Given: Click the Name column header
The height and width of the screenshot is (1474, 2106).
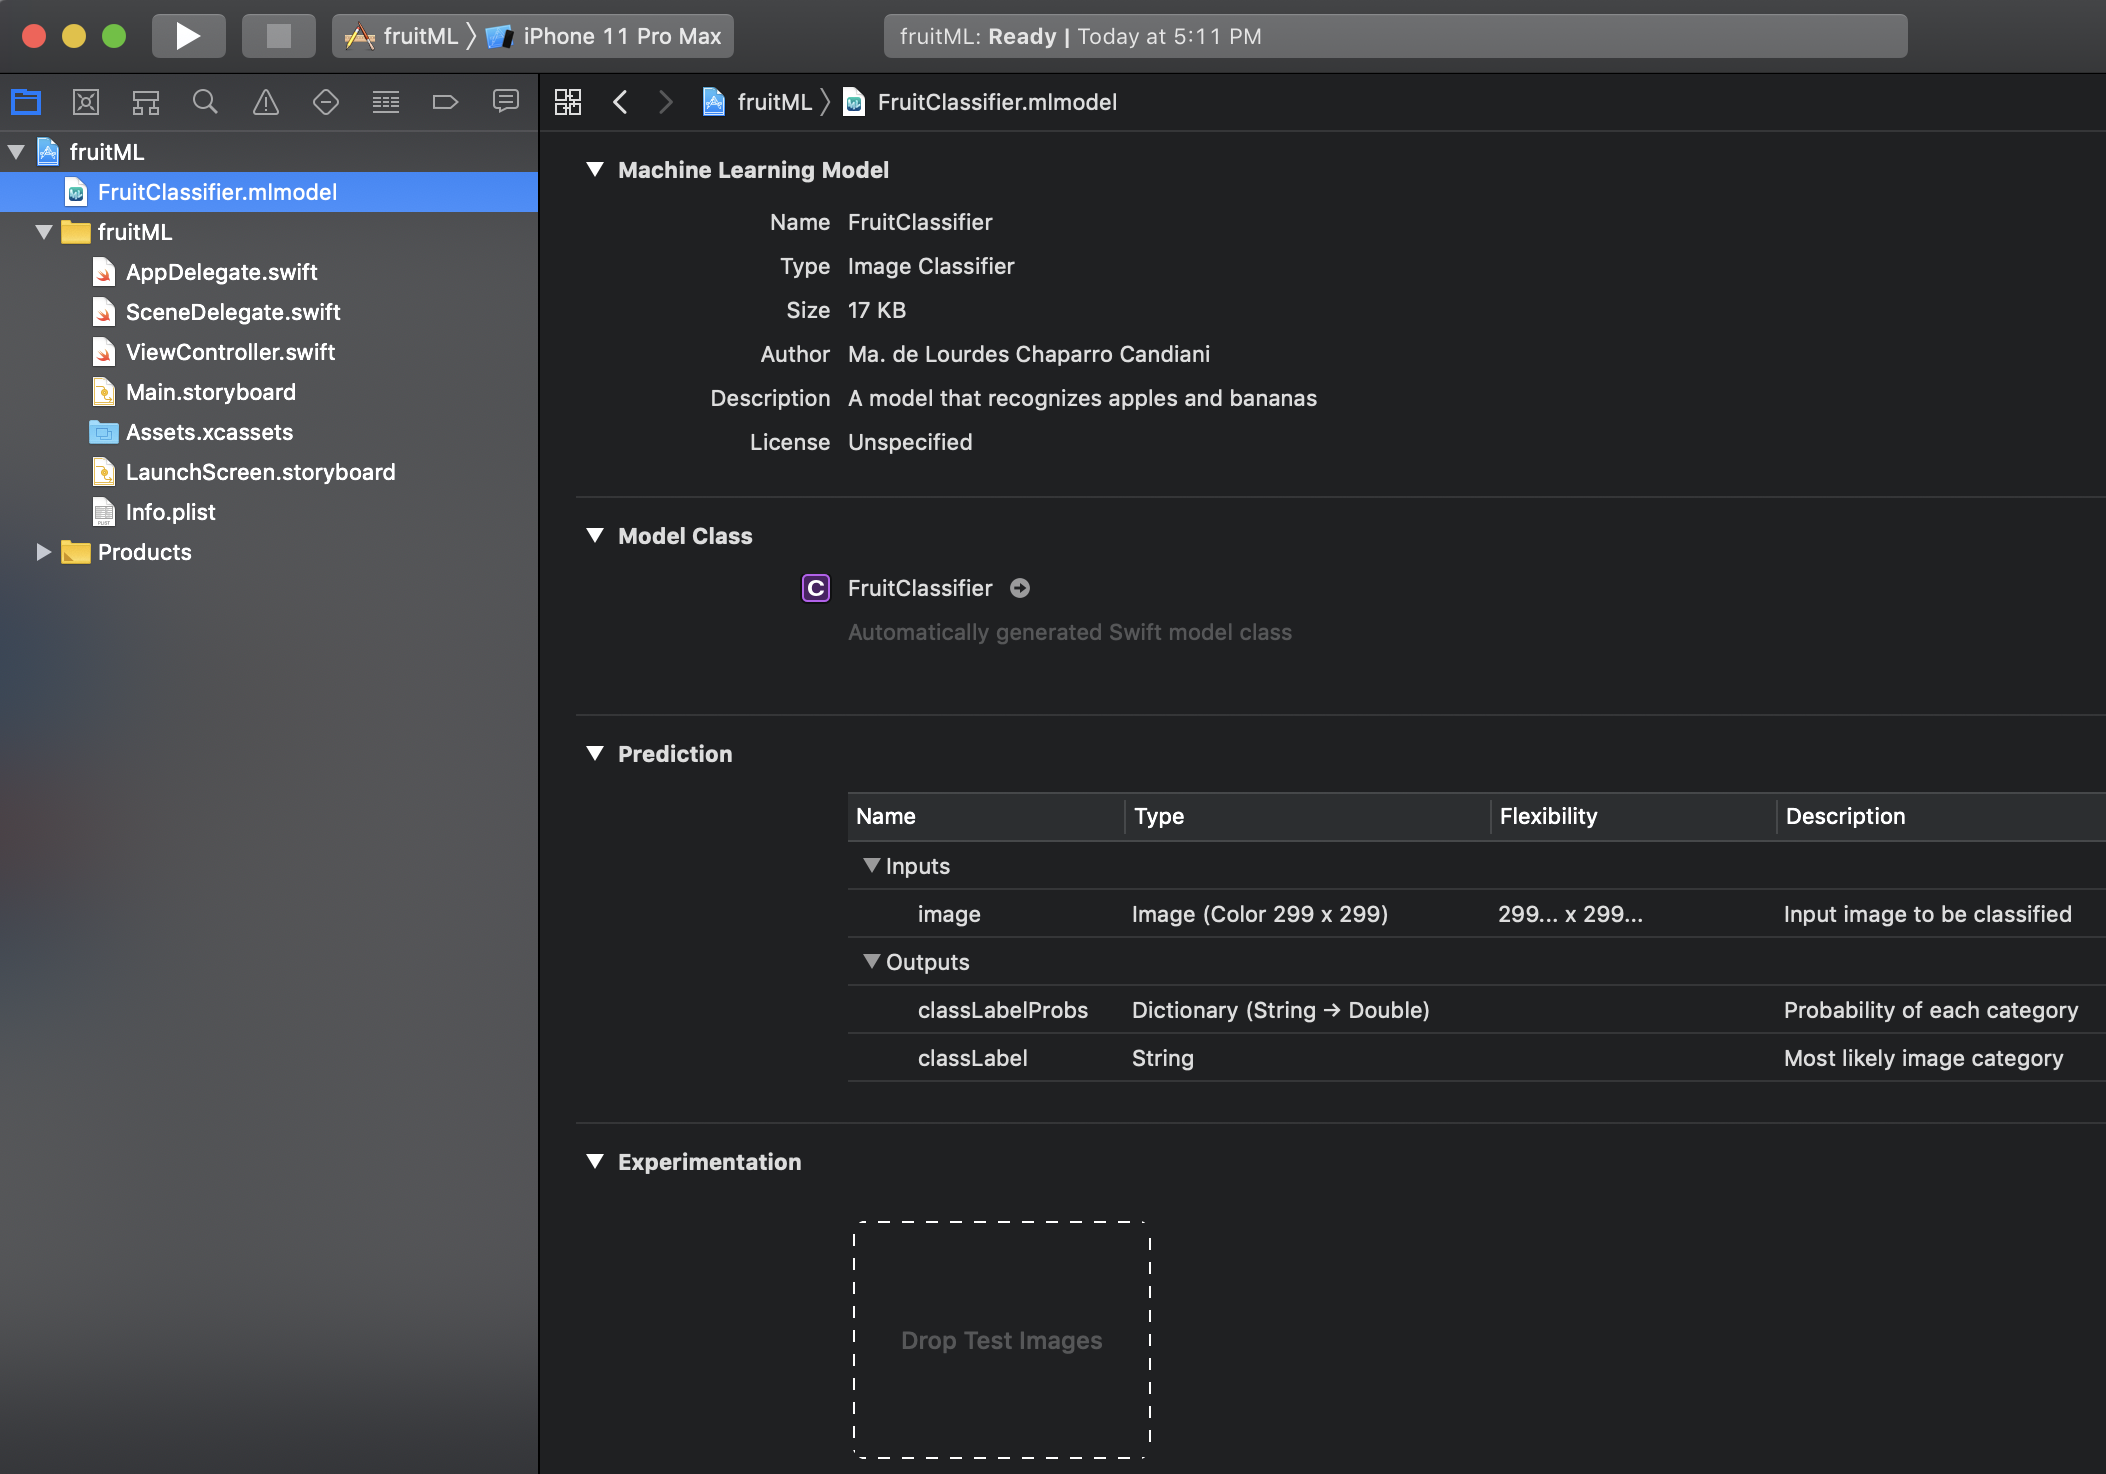Looking at the screenshot, I should (x=986, y=816).
